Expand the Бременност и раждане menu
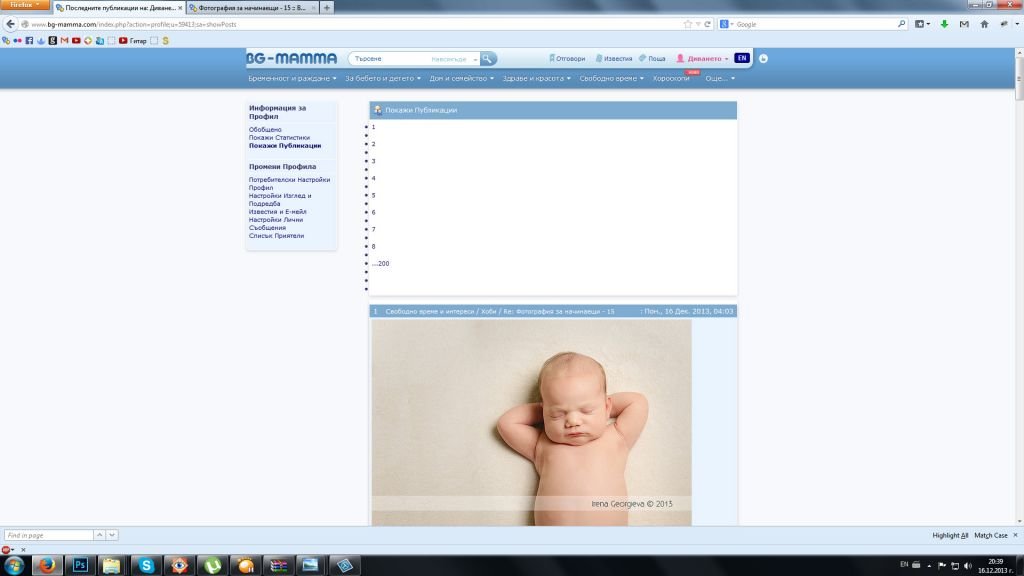Image resolution: width=1024 pixels, height=576 pixels. (292, 78)
